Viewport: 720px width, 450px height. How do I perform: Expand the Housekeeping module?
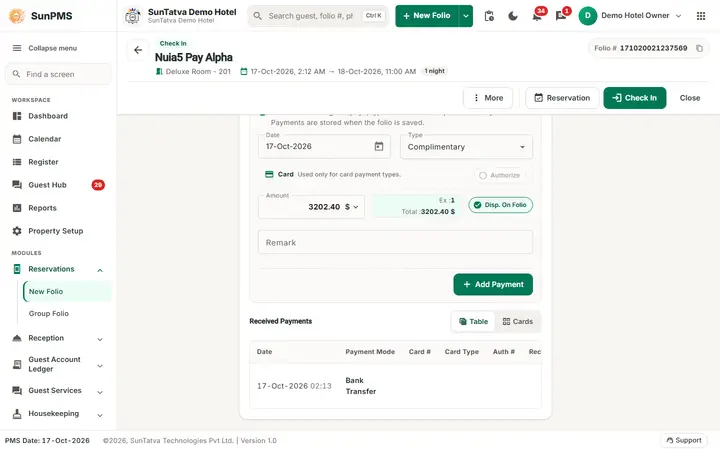[x=100, y=415]
